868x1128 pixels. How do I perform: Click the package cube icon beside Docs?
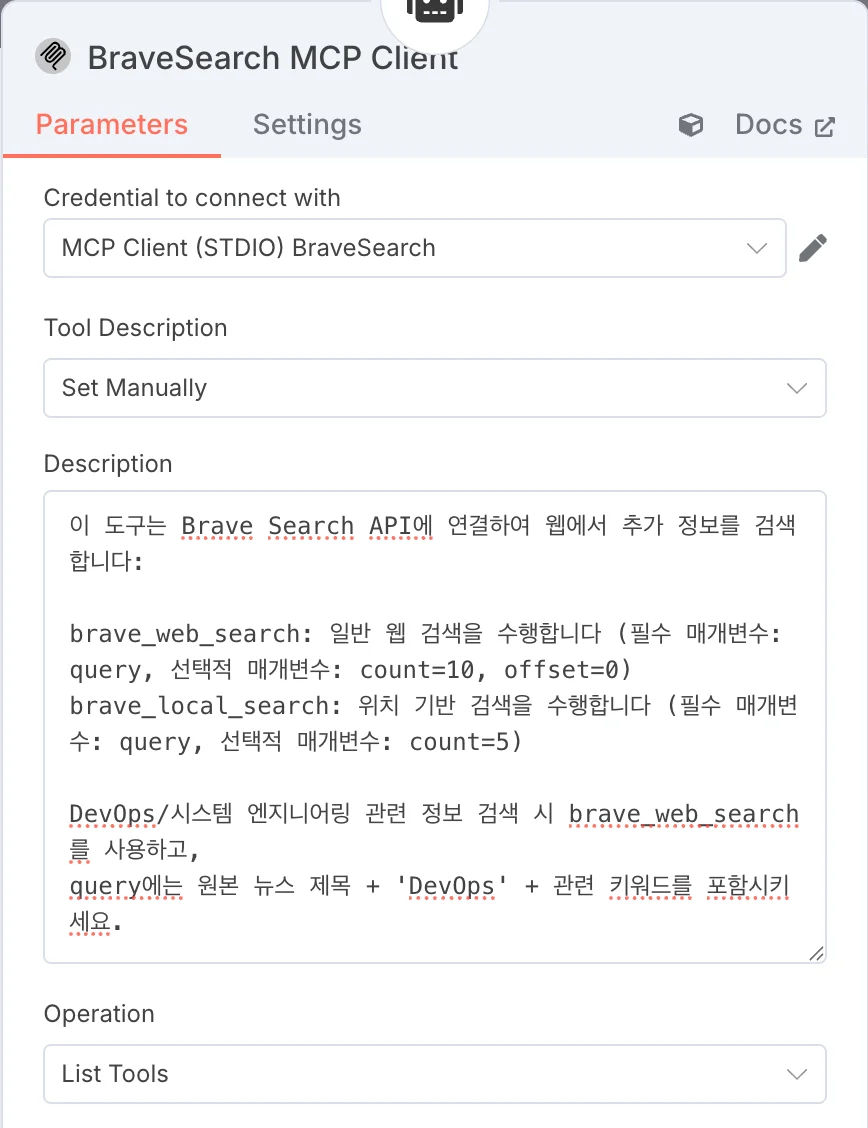pyautogui.click(x=690, y=124)
